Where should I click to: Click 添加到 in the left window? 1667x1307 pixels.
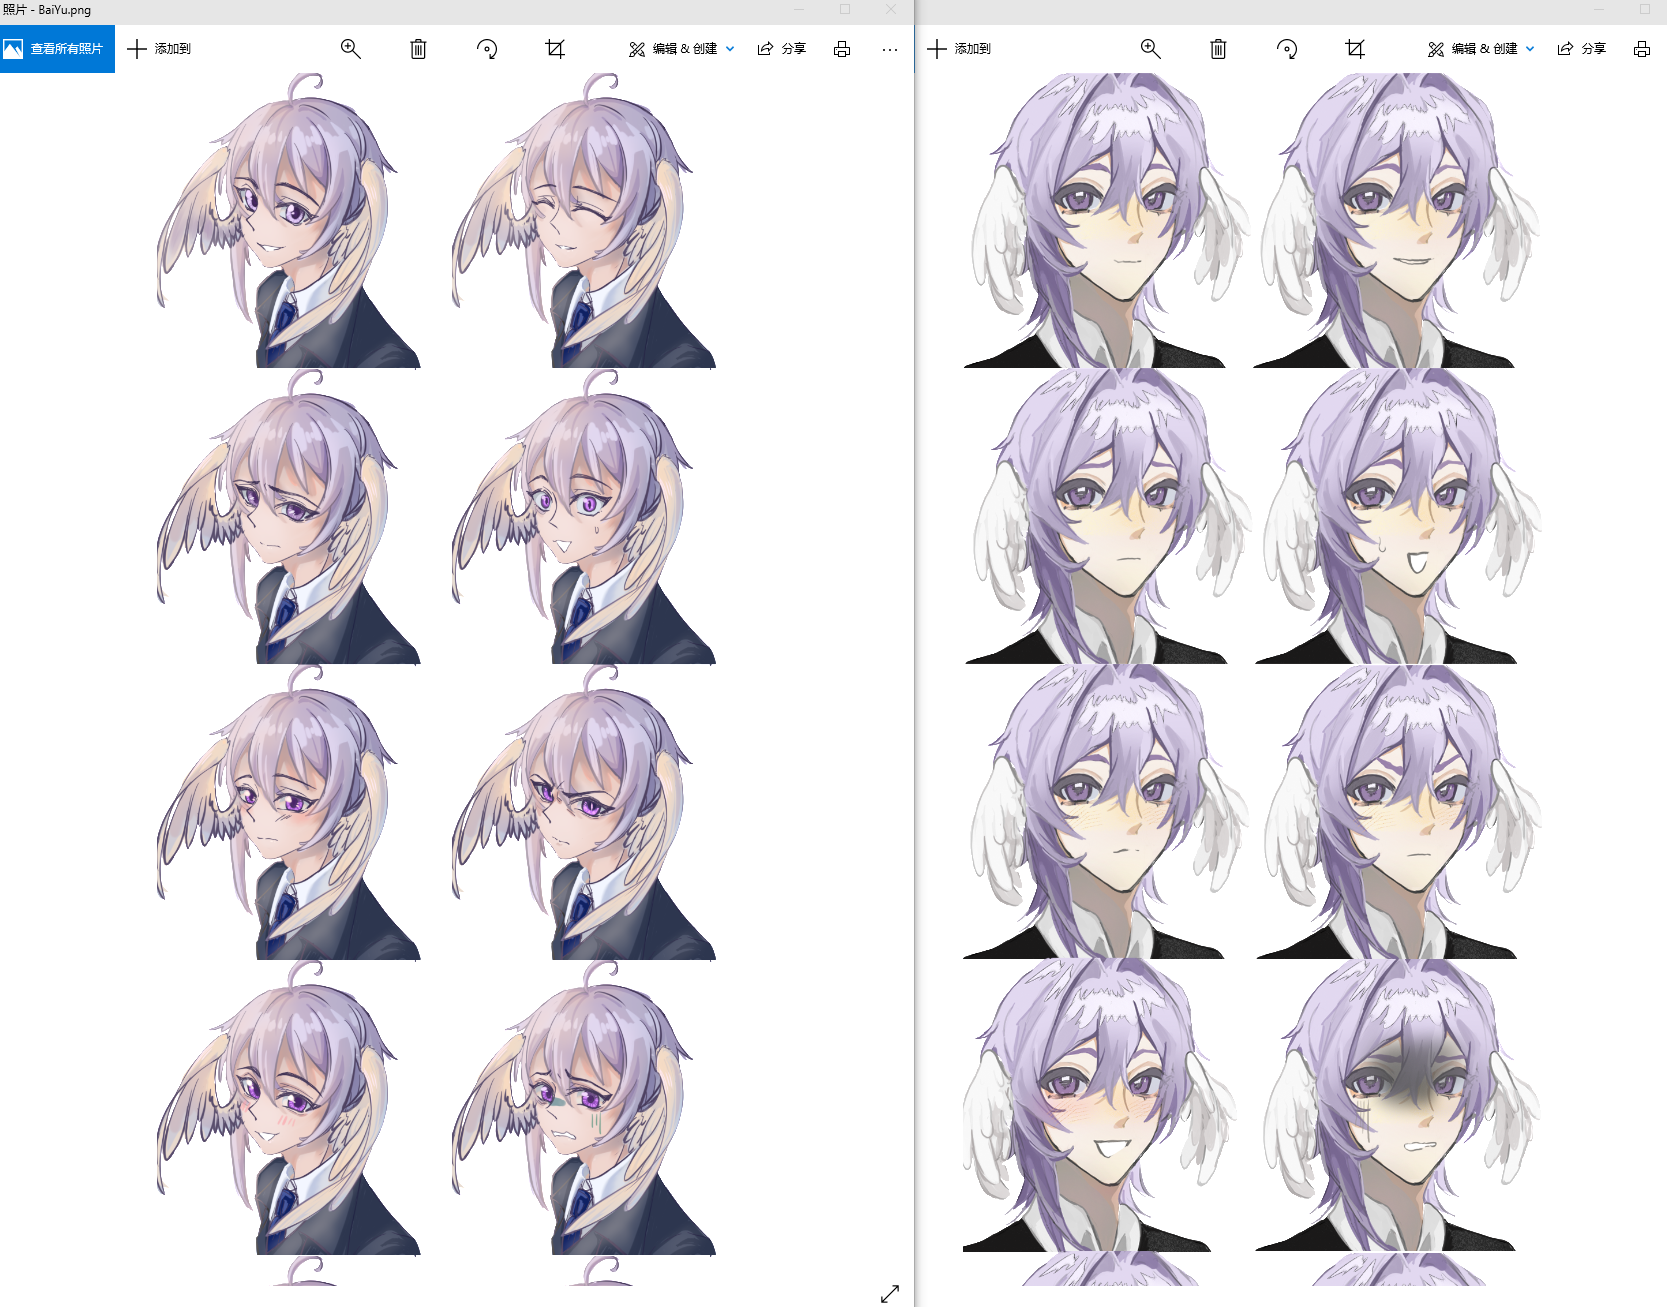(x=160, y=48)
